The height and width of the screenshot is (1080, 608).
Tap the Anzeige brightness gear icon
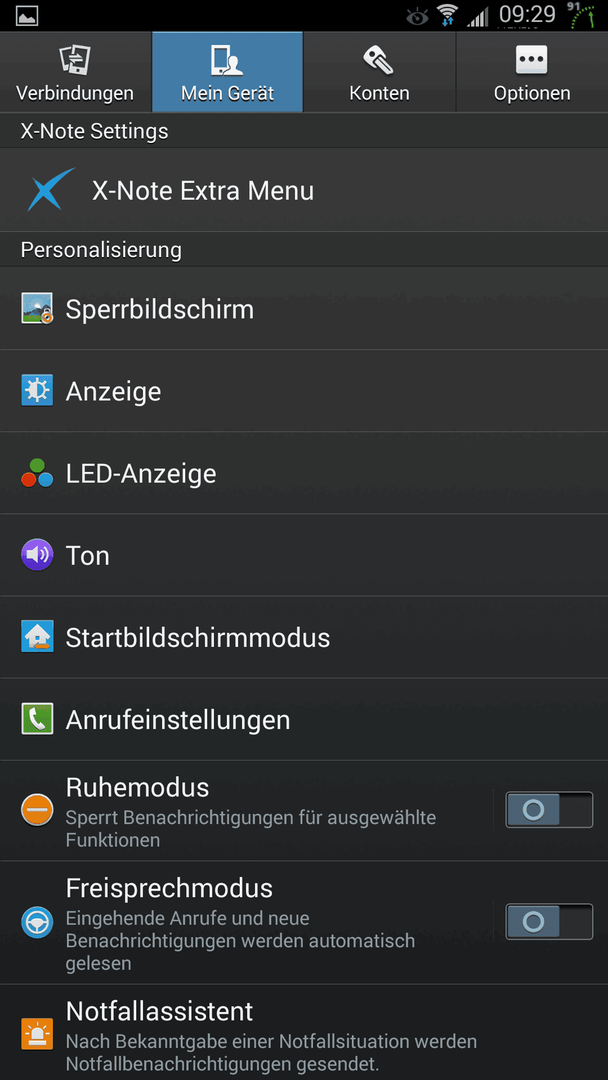click(37, 391)
